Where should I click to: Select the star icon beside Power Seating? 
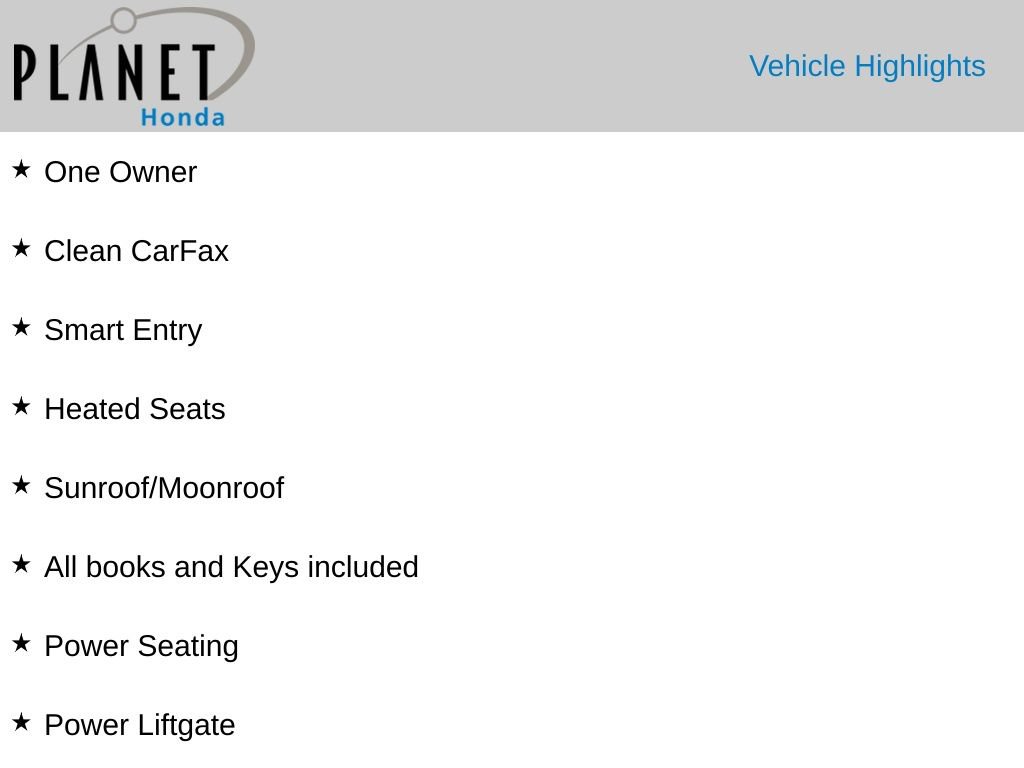[21, 643]
